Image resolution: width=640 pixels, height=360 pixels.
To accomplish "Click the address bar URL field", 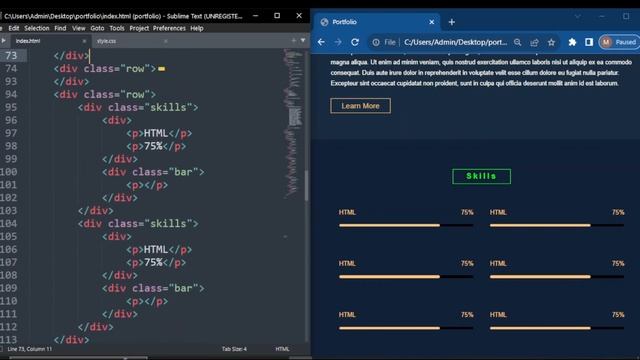I will click(455, 42).
